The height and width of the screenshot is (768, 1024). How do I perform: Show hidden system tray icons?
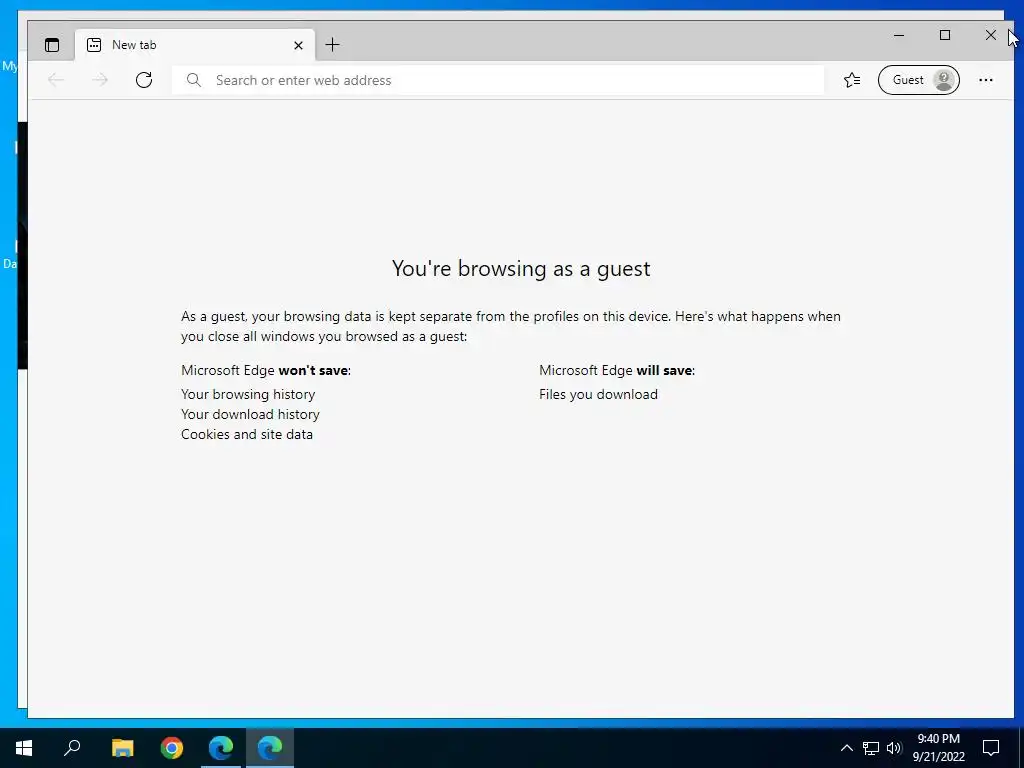click(x=846, y=748)
